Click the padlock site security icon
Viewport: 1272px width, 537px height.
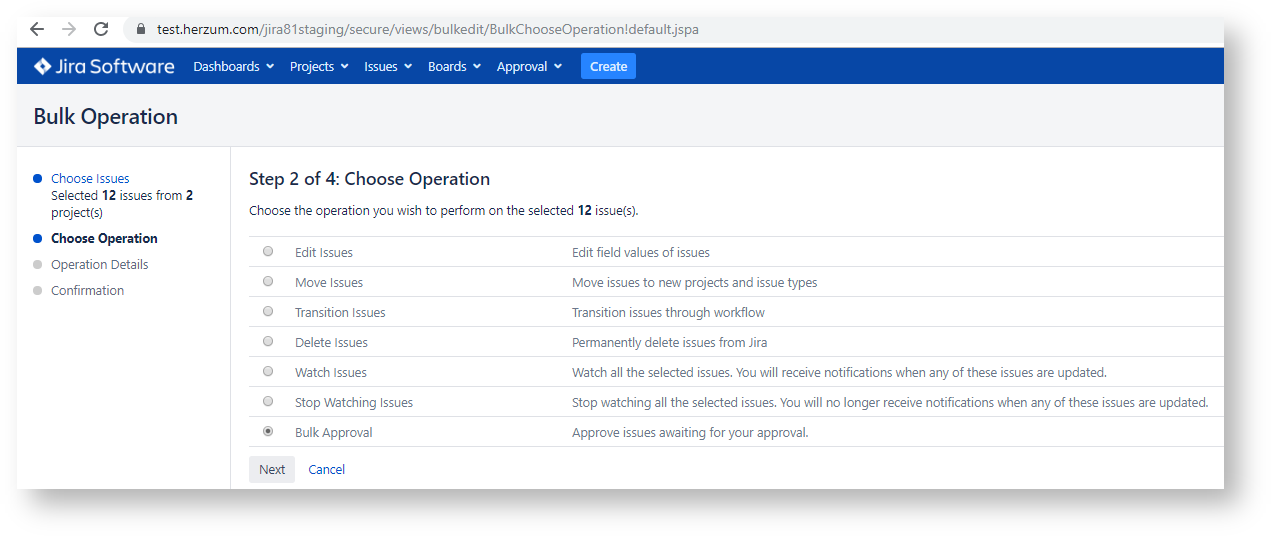coord(141,30)
